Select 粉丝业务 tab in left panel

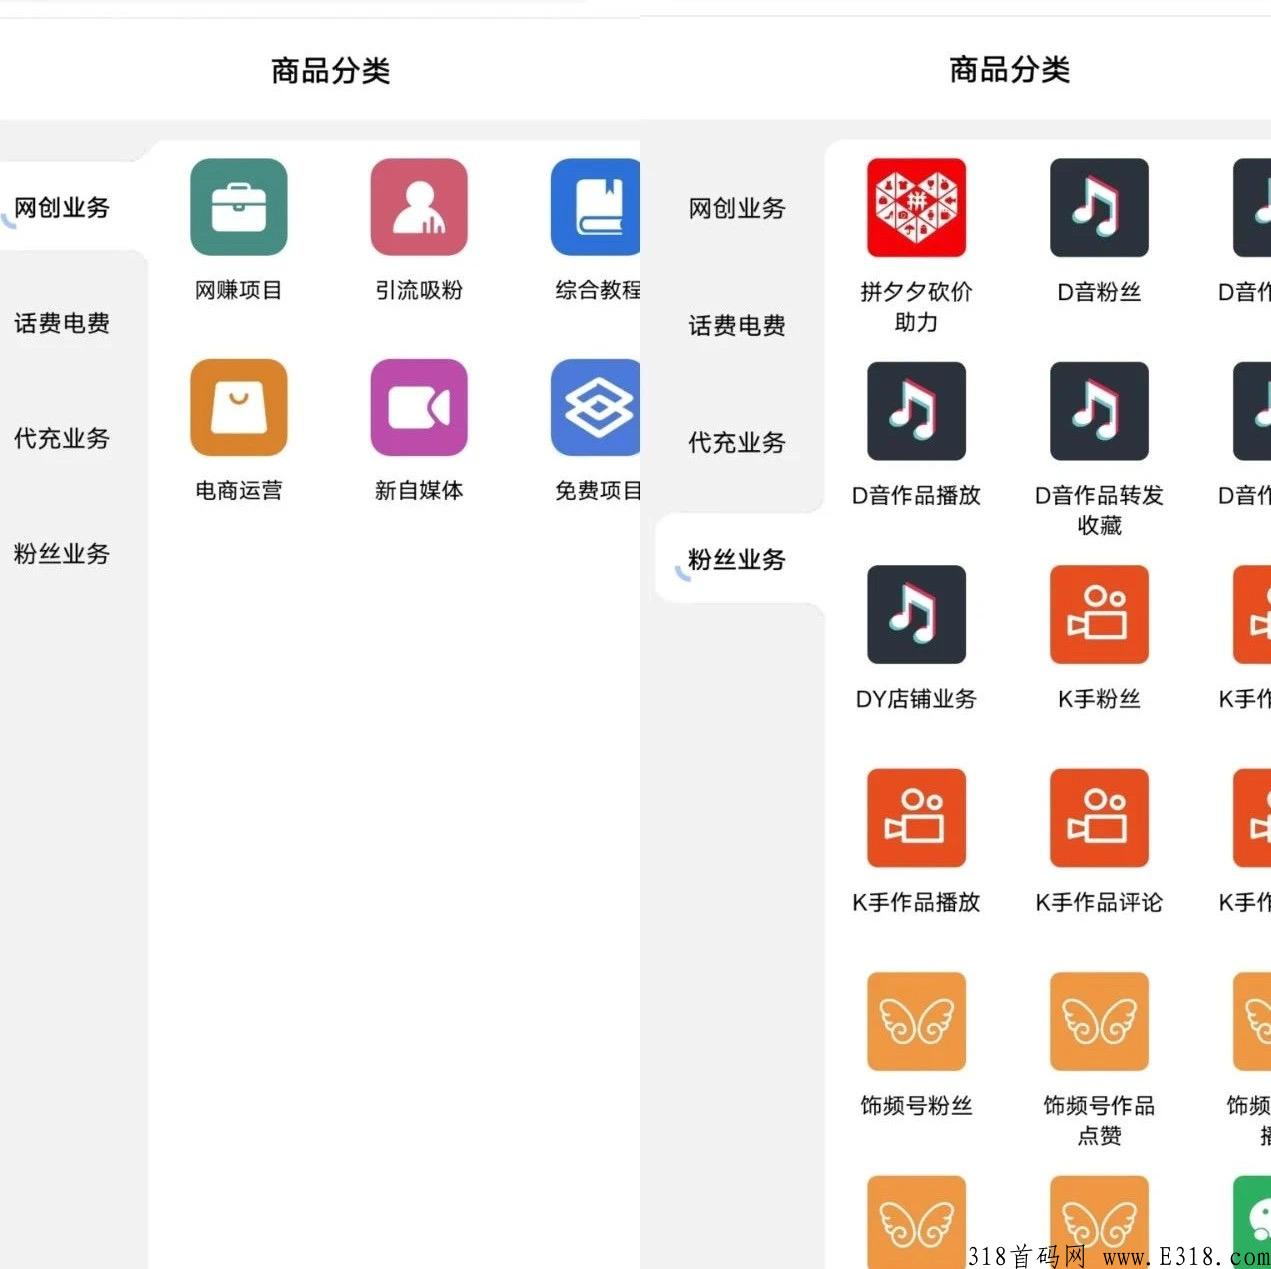pos(62,553)
